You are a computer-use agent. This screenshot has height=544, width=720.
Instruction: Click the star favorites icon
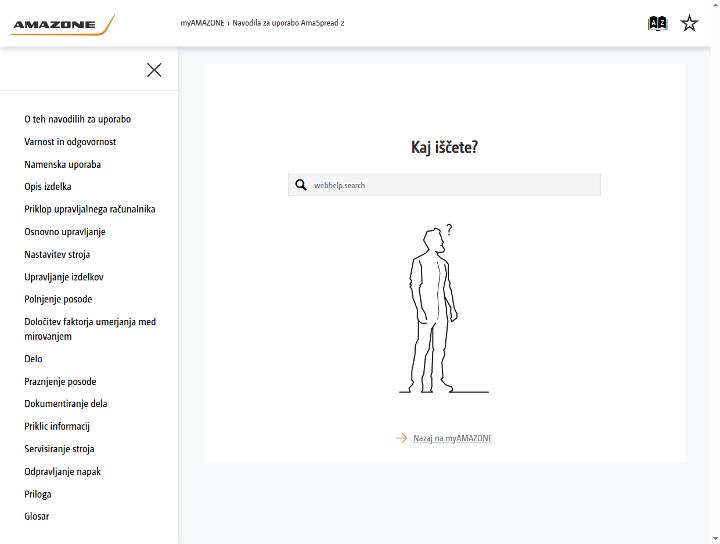(689, 23)
